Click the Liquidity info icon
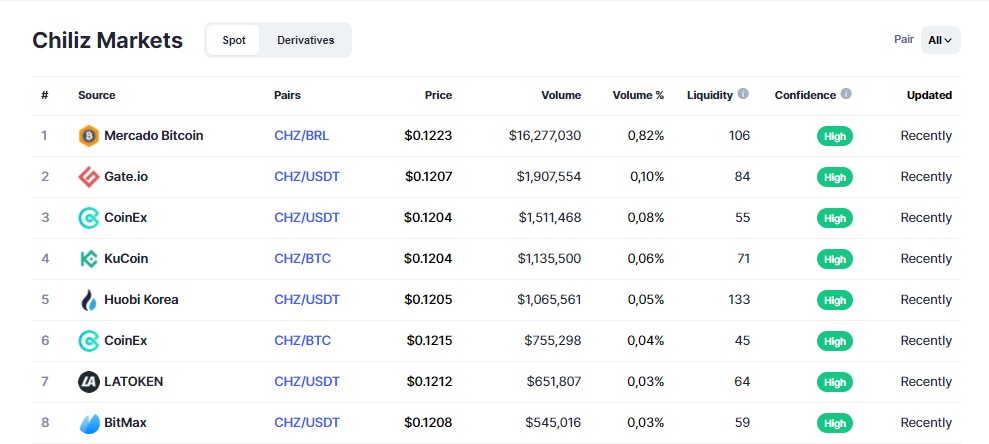The width and height of the screenshot is (989, 444). 743,94
